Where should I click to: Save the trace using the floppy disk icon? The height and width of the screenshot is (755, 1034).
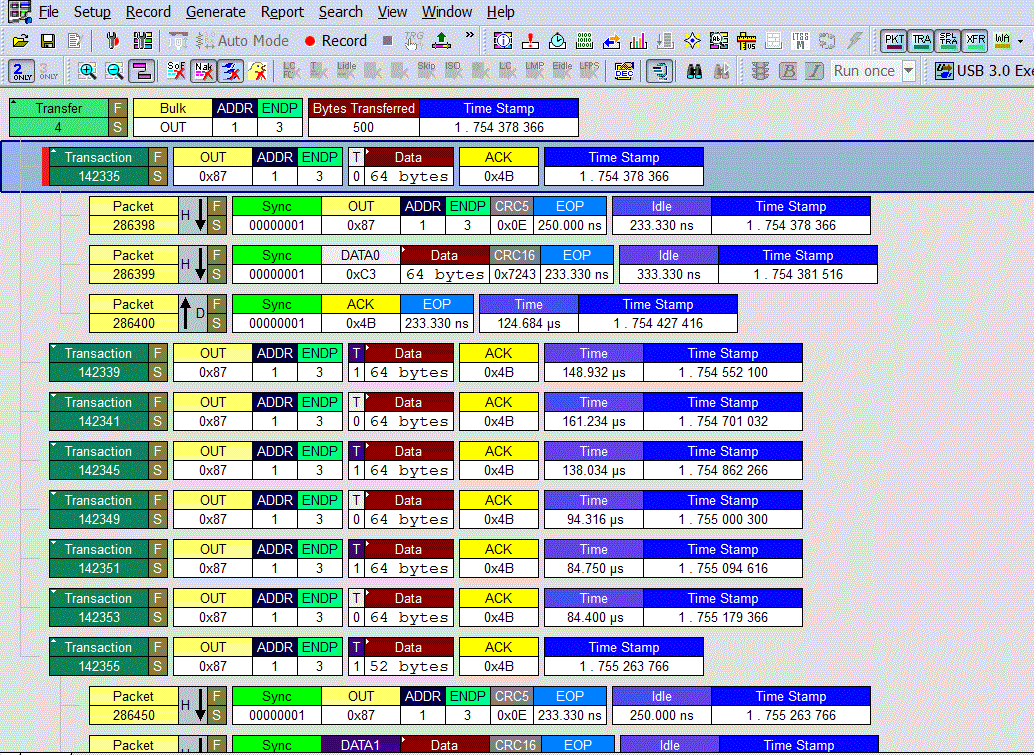pos(47,41)
